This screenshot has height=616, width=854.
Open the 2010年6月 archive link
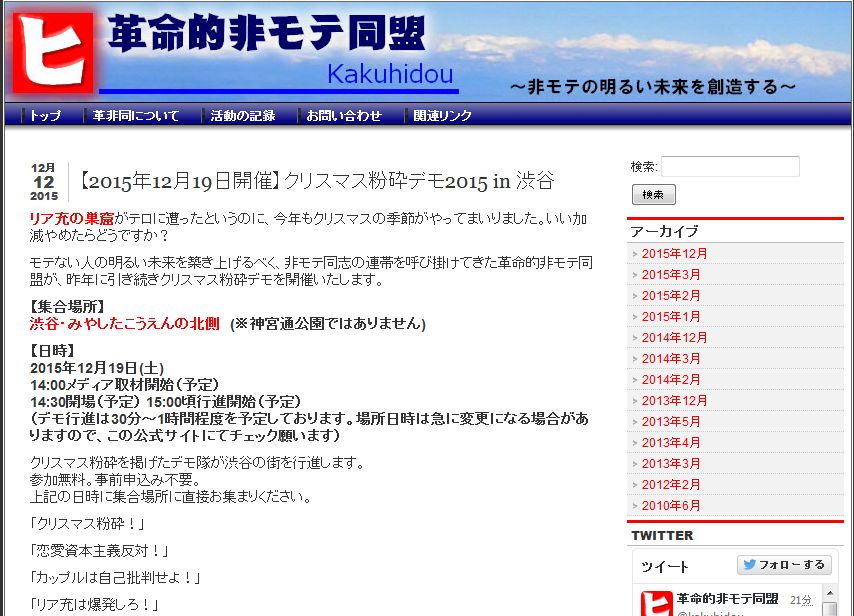tap(671, 506)
